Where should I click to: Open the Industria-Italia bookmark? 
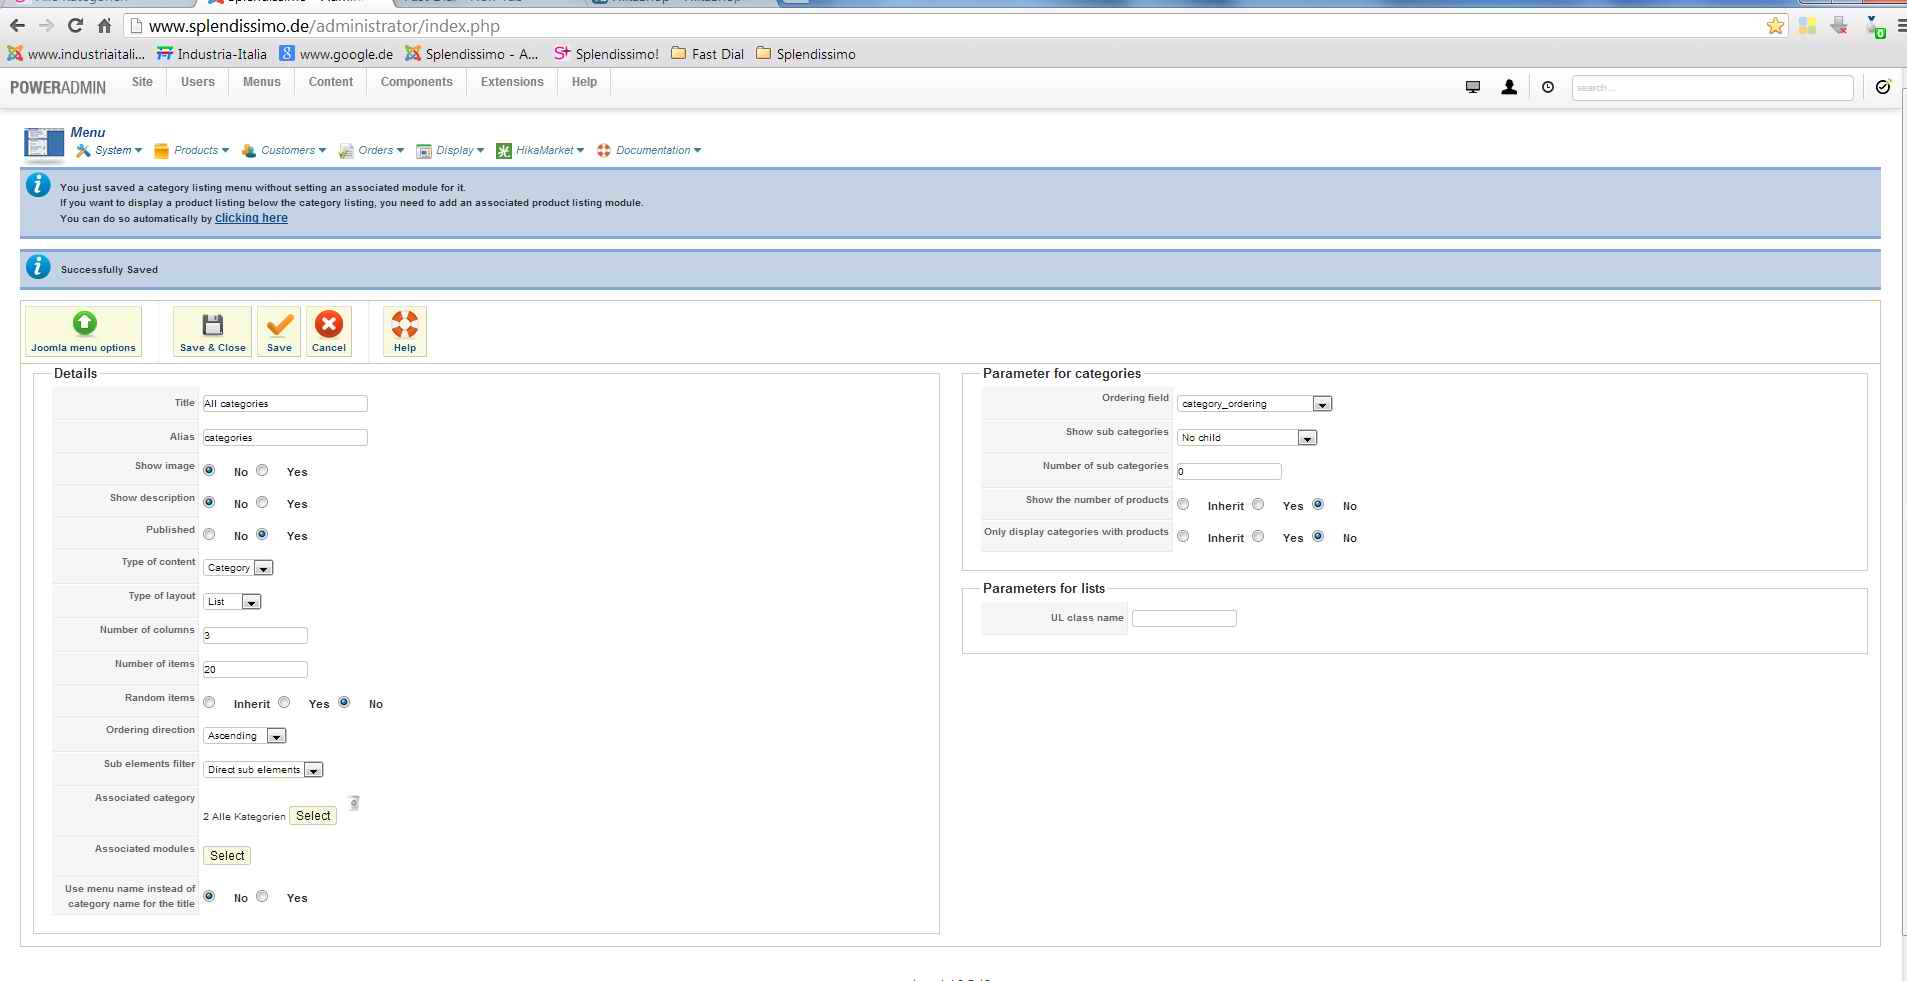[212, 54]
